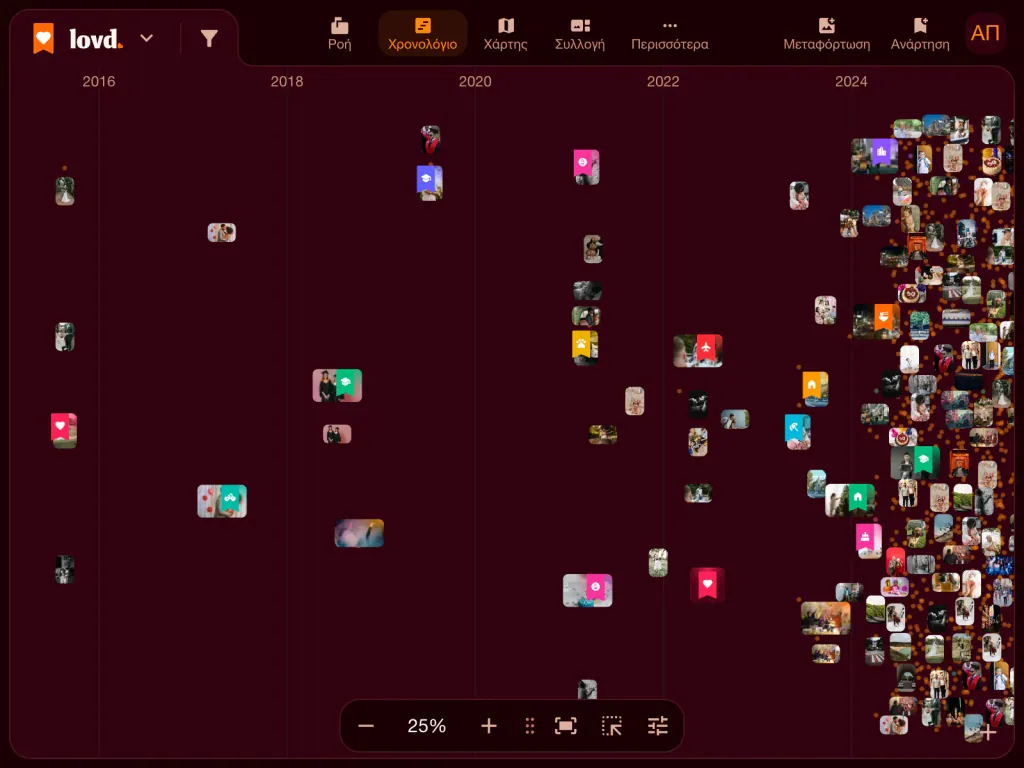Select the 2016 year marker
This screenshot has height=768, width=1024.
pyautogui.click(x=99, y=82)
